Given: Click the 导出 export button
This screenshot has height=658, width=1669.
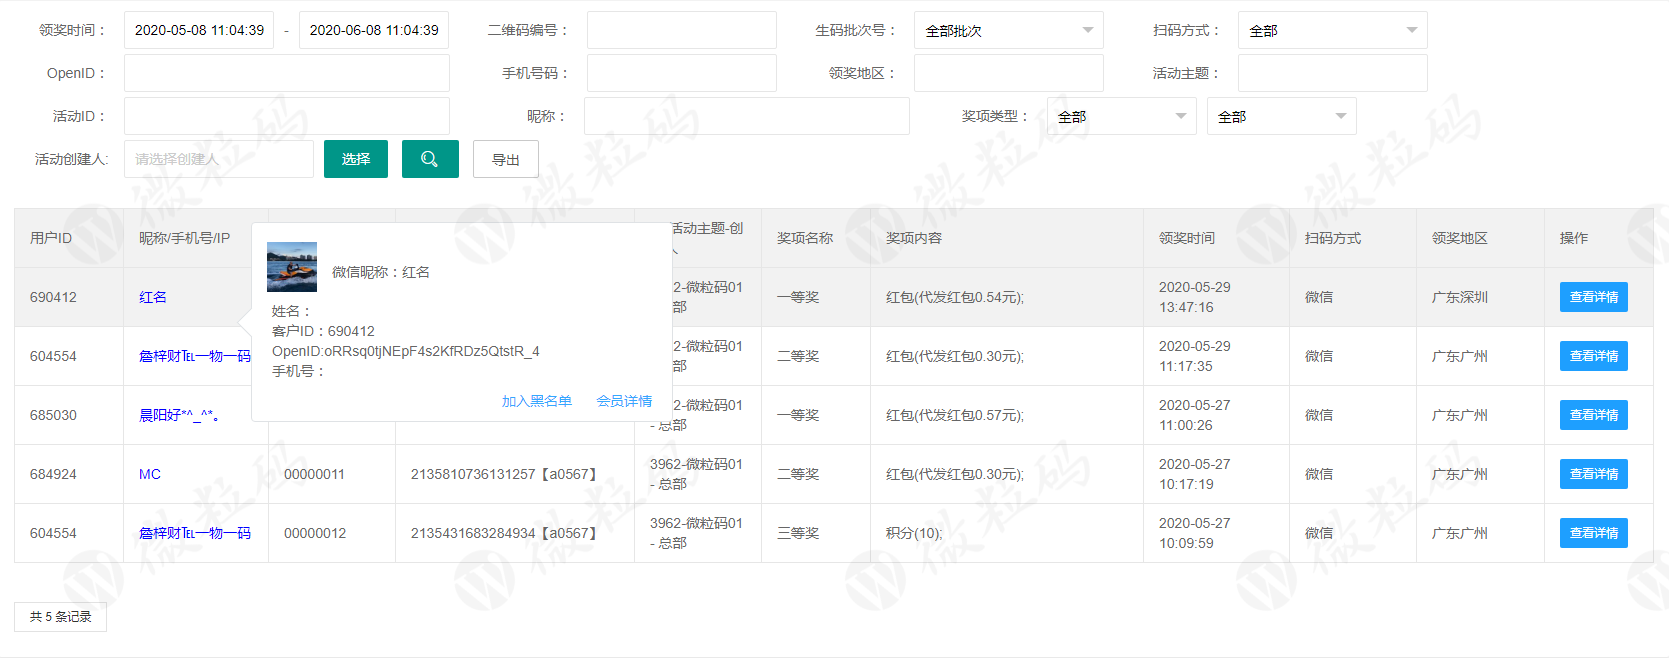Looking at the screenshot, I should point(505,160).
